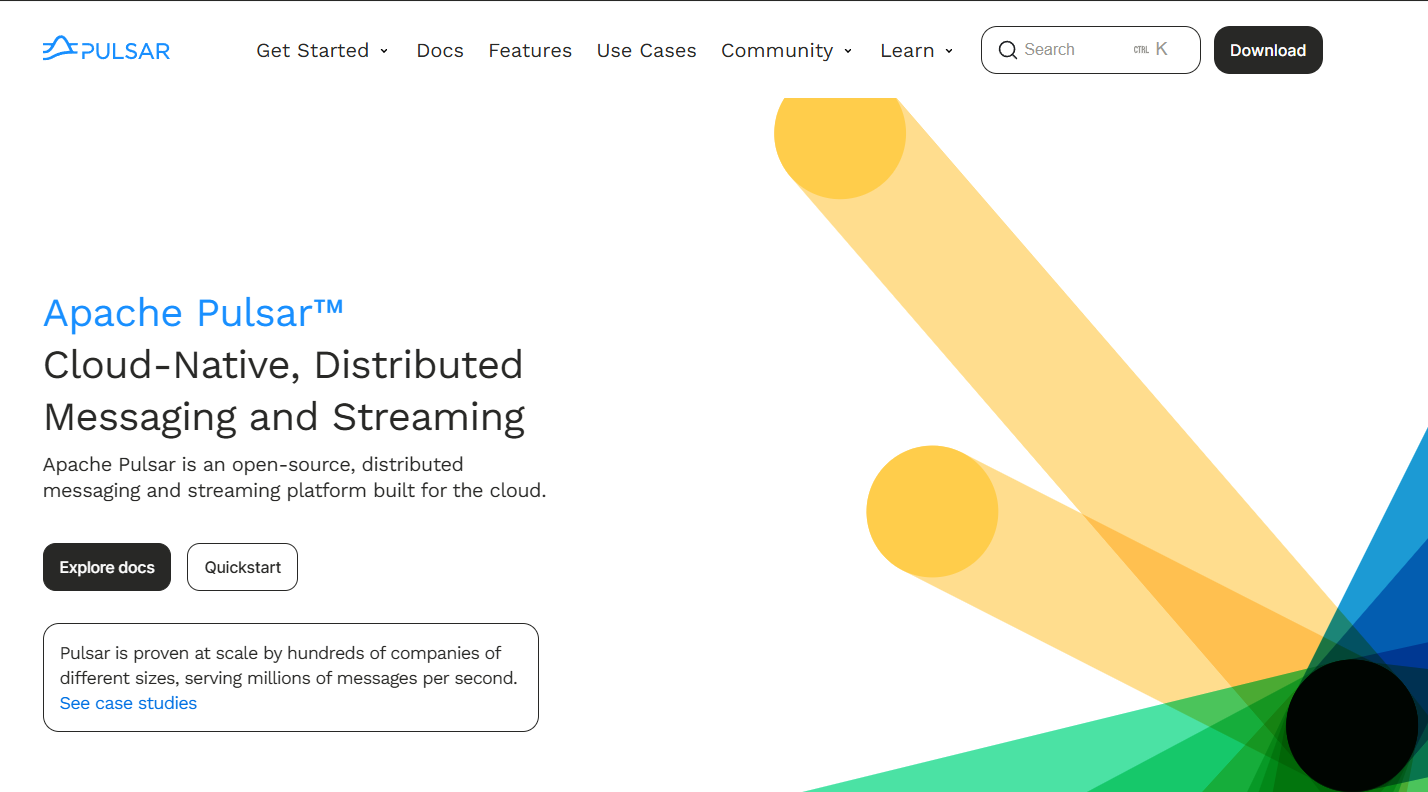The height and width of the screenshot is (792, 1428).
Task: Expand the Learn chevron arrow
Action: click(x=949, y=51)
